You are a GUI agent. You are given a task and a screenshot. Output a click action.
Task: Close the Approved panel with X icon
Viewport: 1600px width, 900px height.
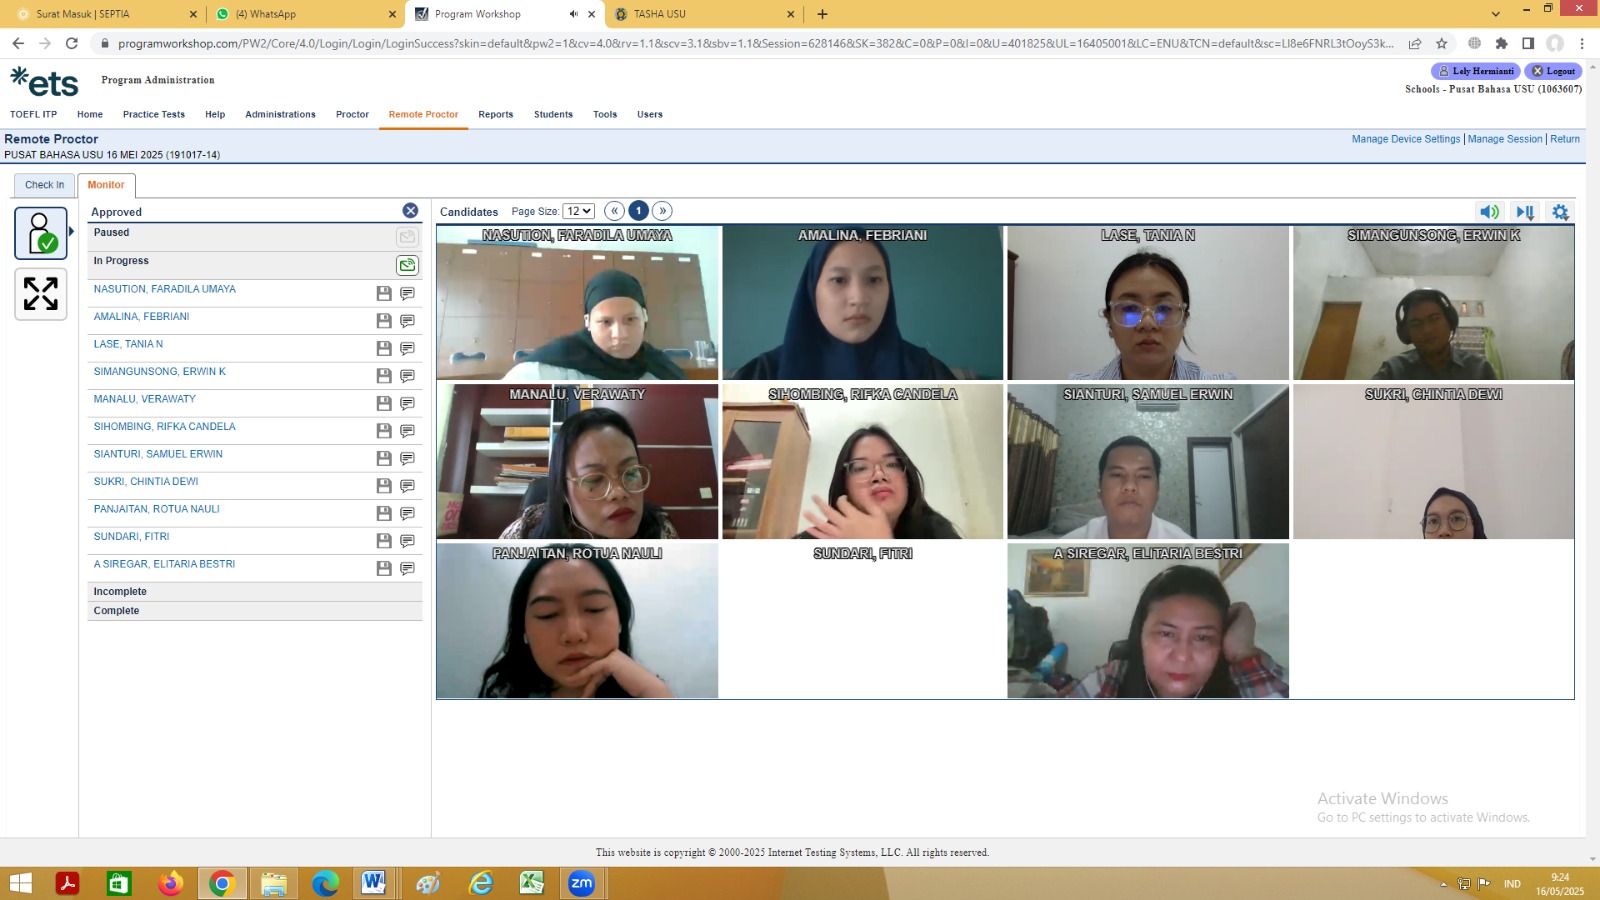pos(410,211)
